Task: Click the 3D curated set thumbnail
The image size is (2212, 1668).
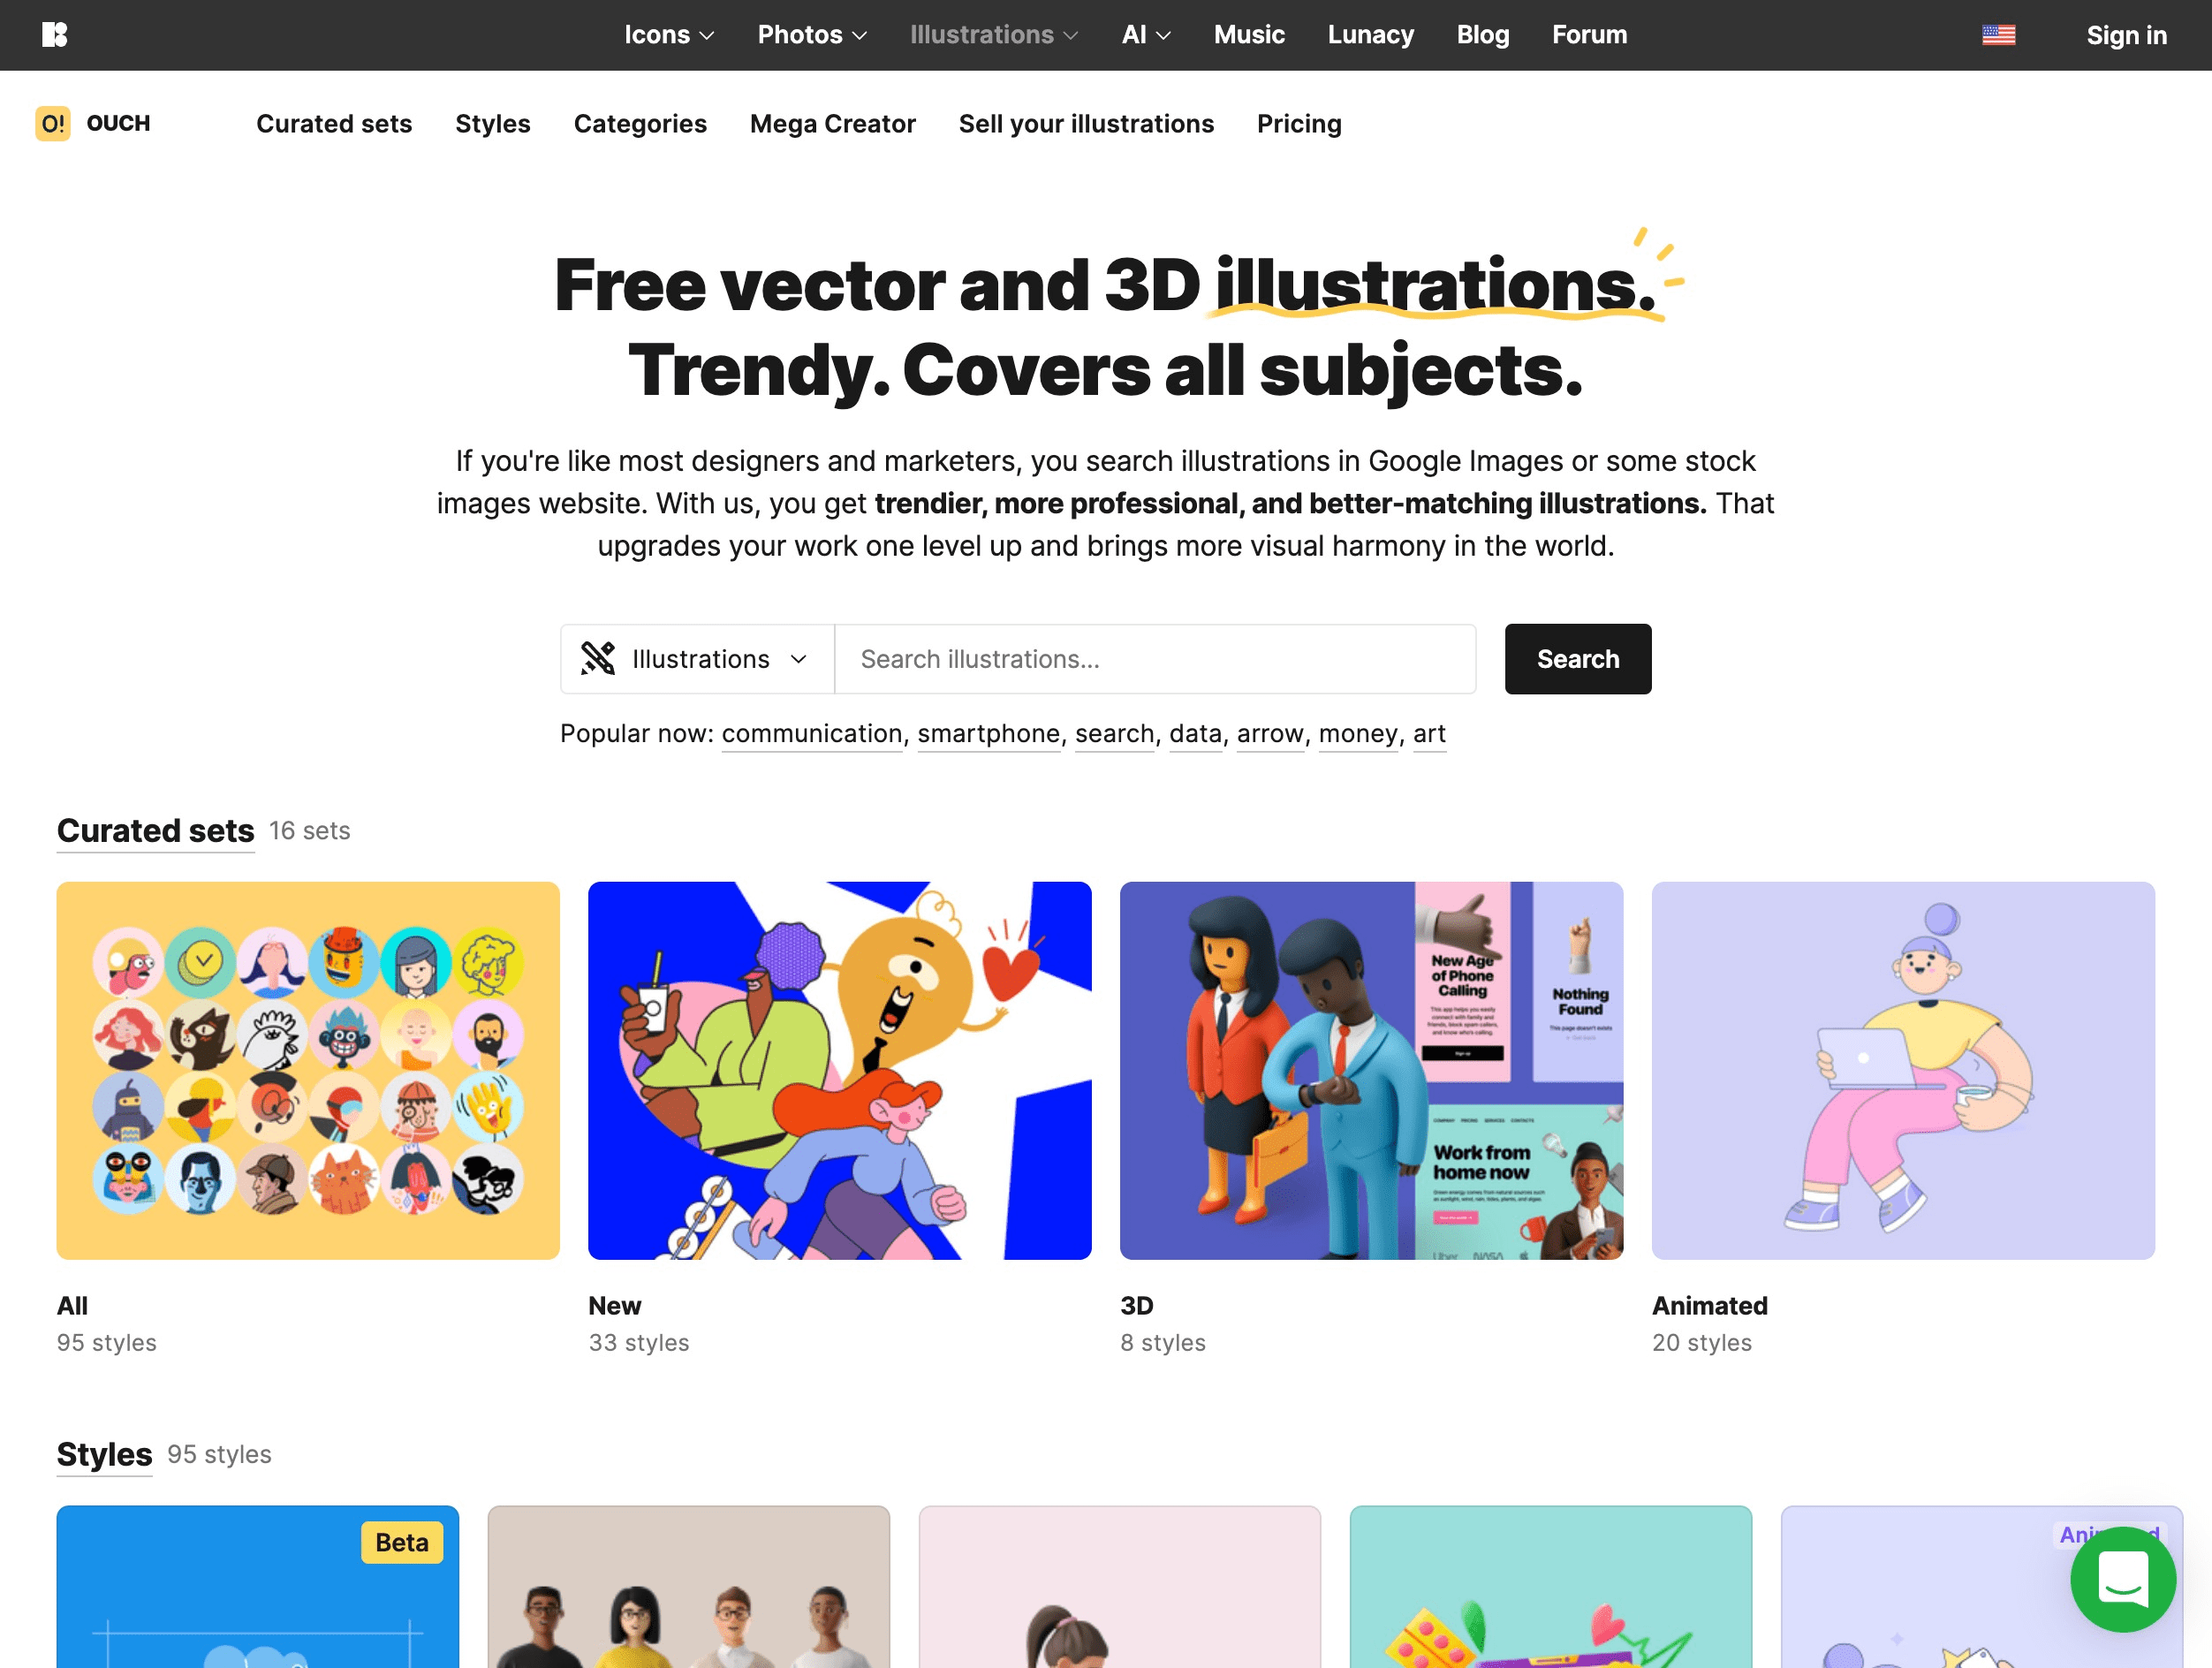Action: (x=1371, y=1071)
